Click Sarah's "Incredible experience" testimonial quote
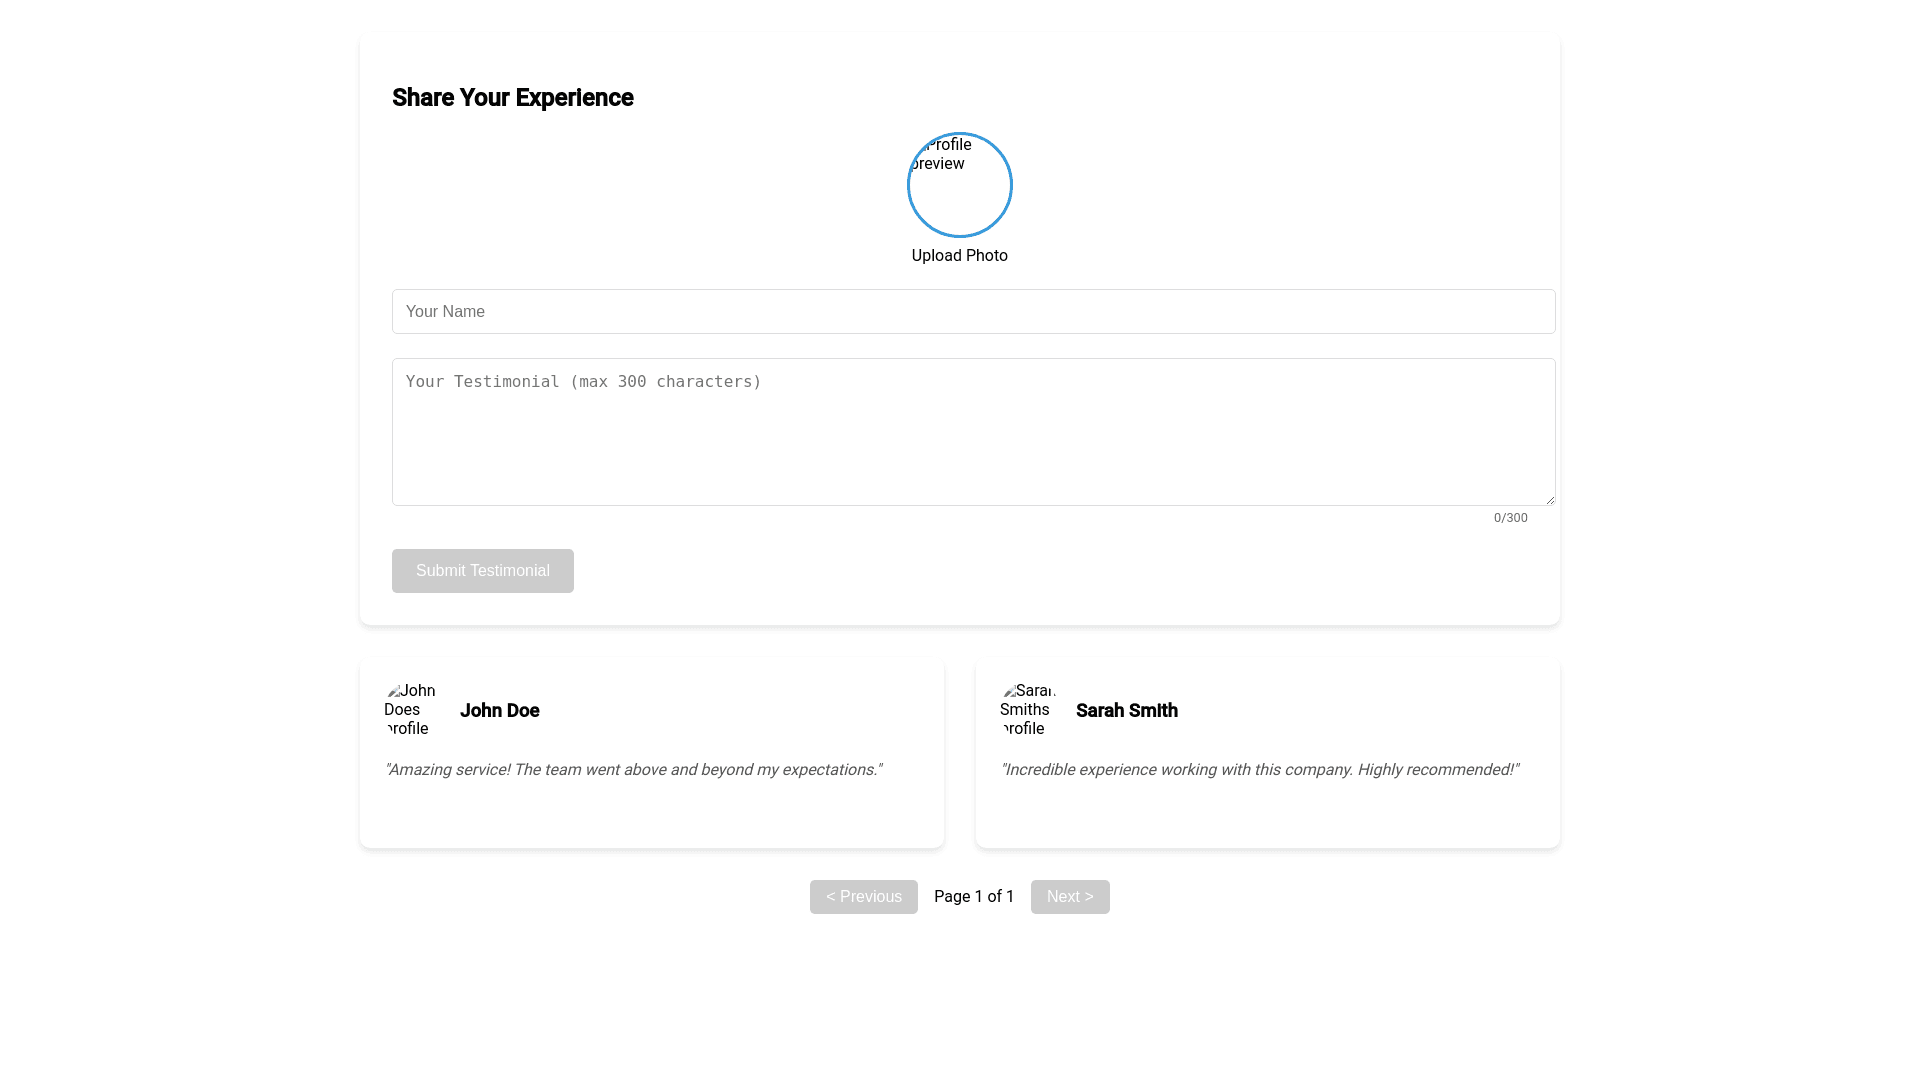This screenshot has height=1080, width=1920. point(1259,770)
